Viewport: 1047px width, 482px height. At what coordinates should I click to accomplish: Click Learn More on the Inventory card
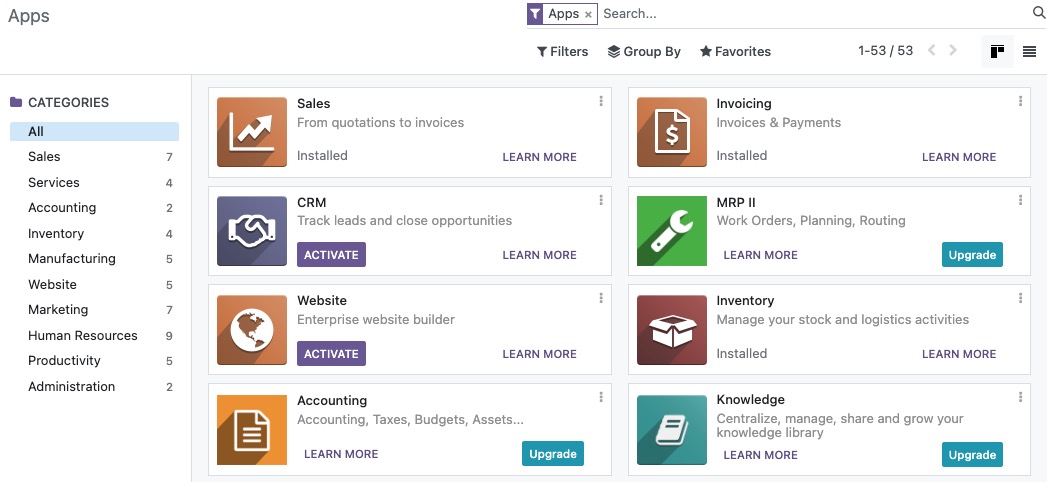point(959,354)
